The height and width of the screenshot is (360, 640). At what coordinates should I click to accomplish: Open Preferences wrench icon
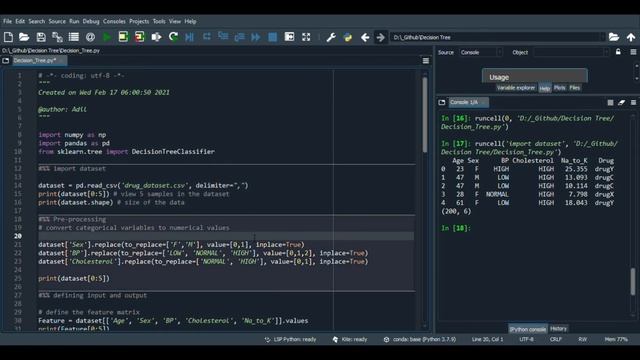pyautogui.click(x=331, y=37)
